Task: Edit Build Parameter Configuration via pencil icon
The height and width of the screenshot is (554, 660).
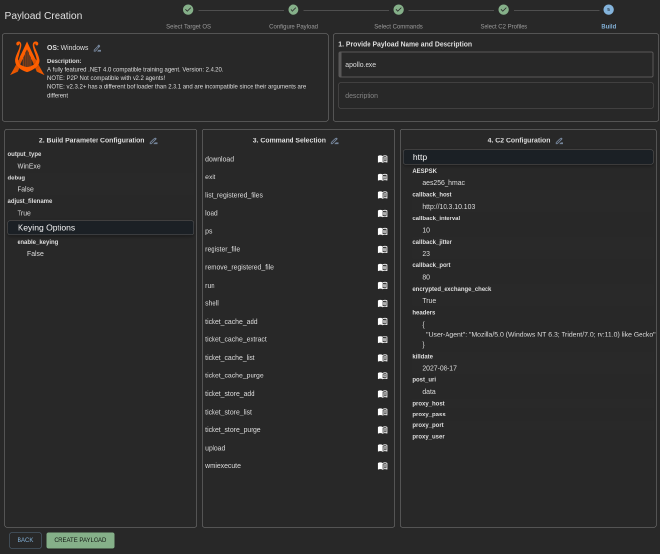Action: (x=154, y=141)
